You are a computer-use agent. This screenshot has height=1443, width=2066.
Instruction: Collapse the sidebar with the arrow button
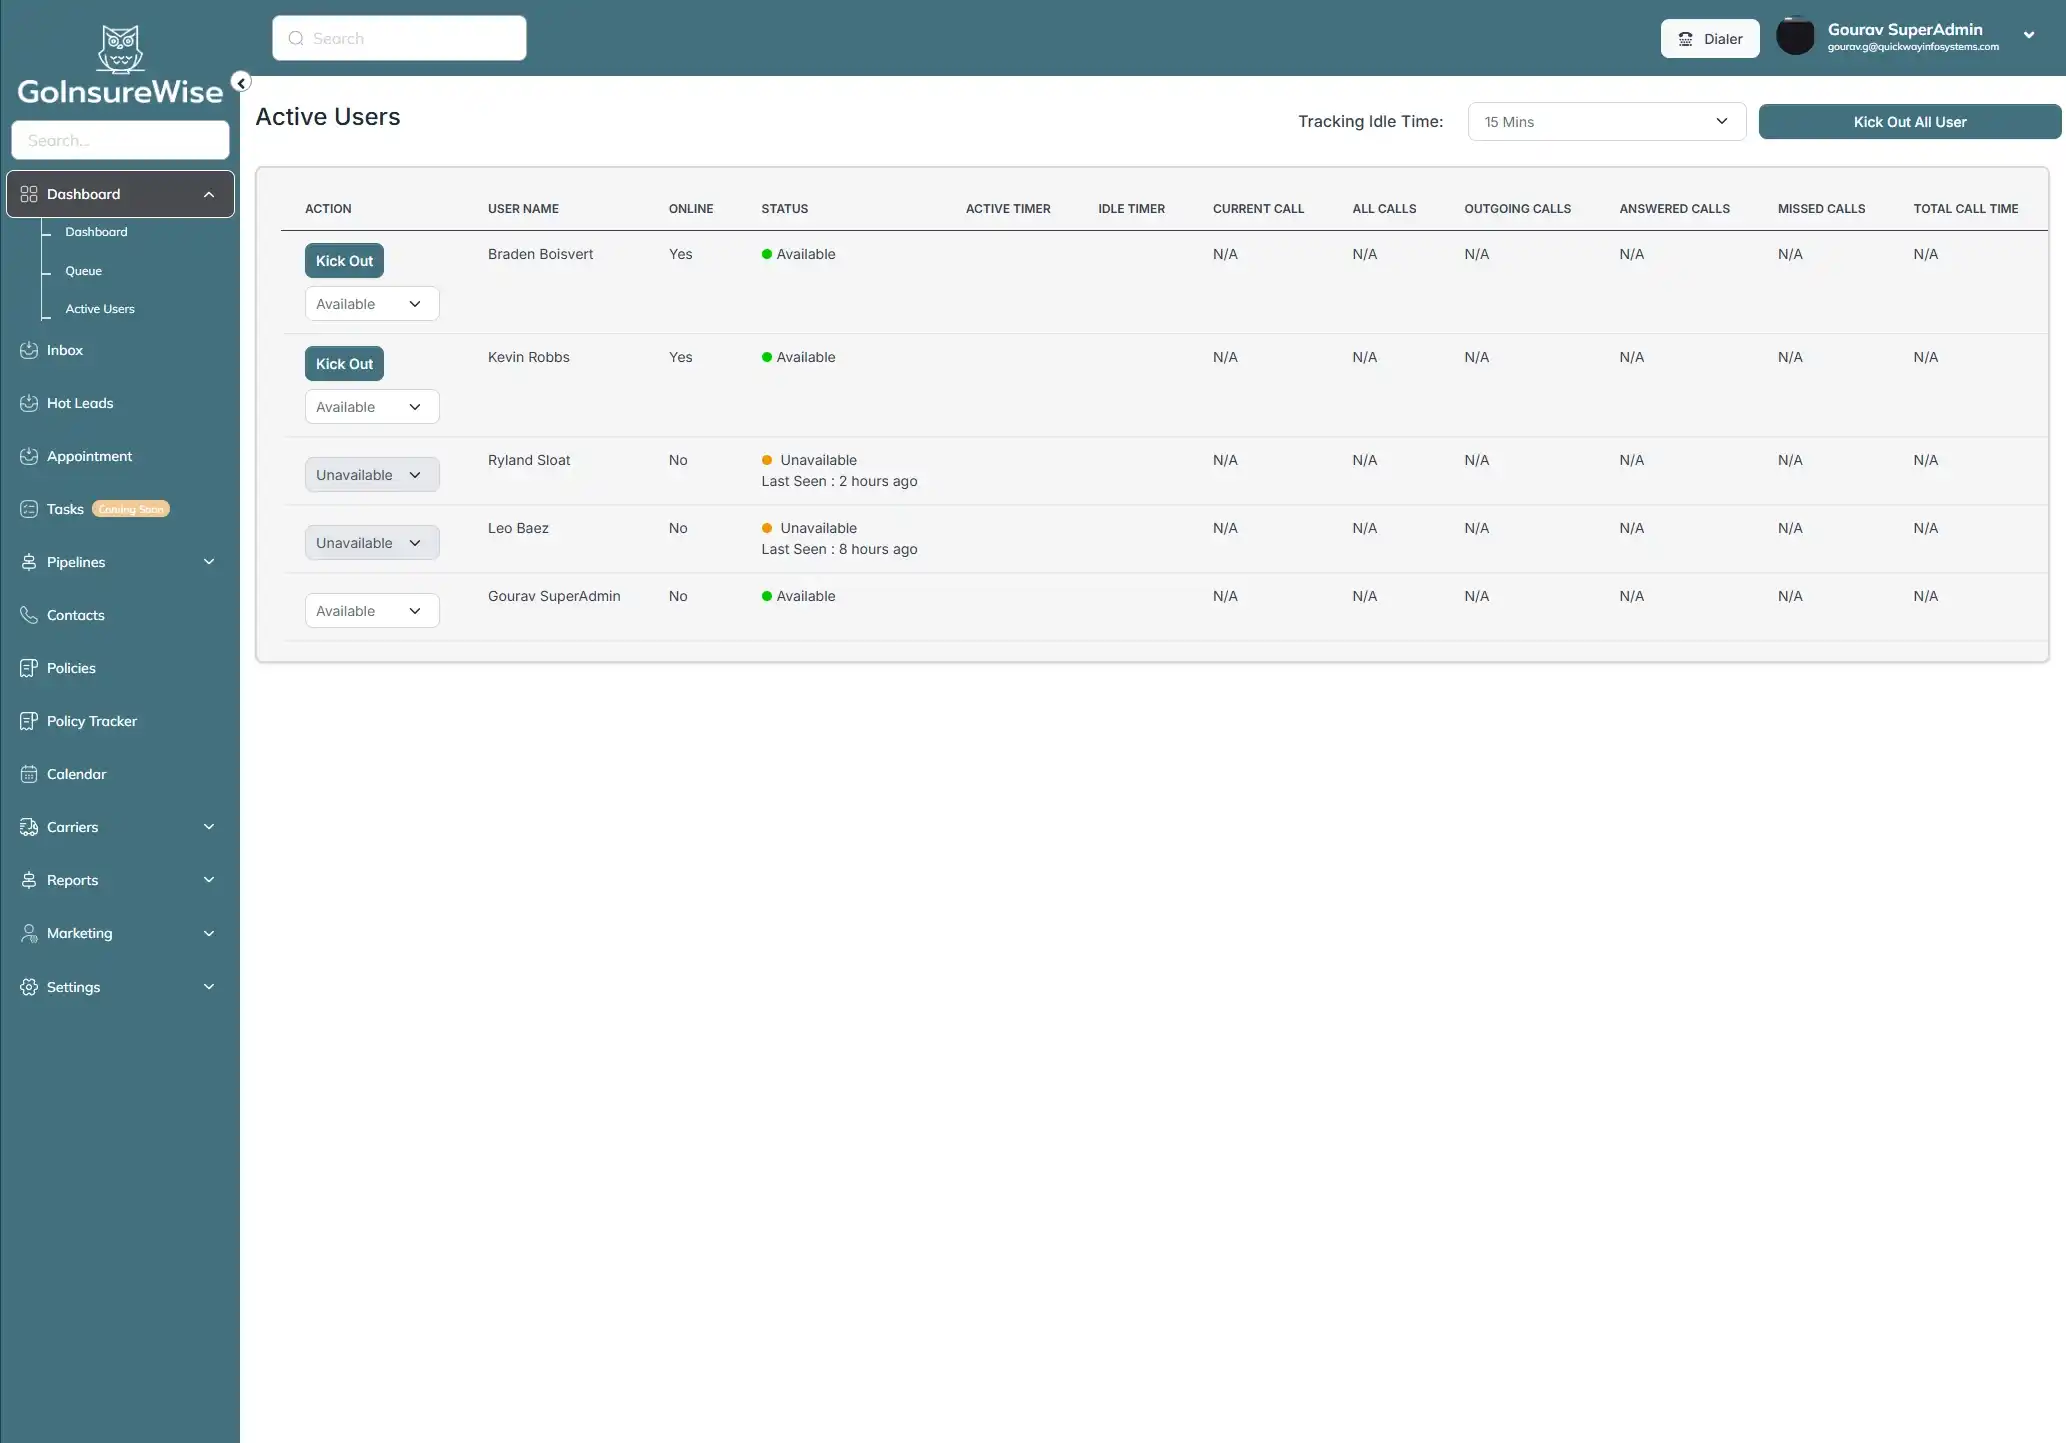point(241,82)
